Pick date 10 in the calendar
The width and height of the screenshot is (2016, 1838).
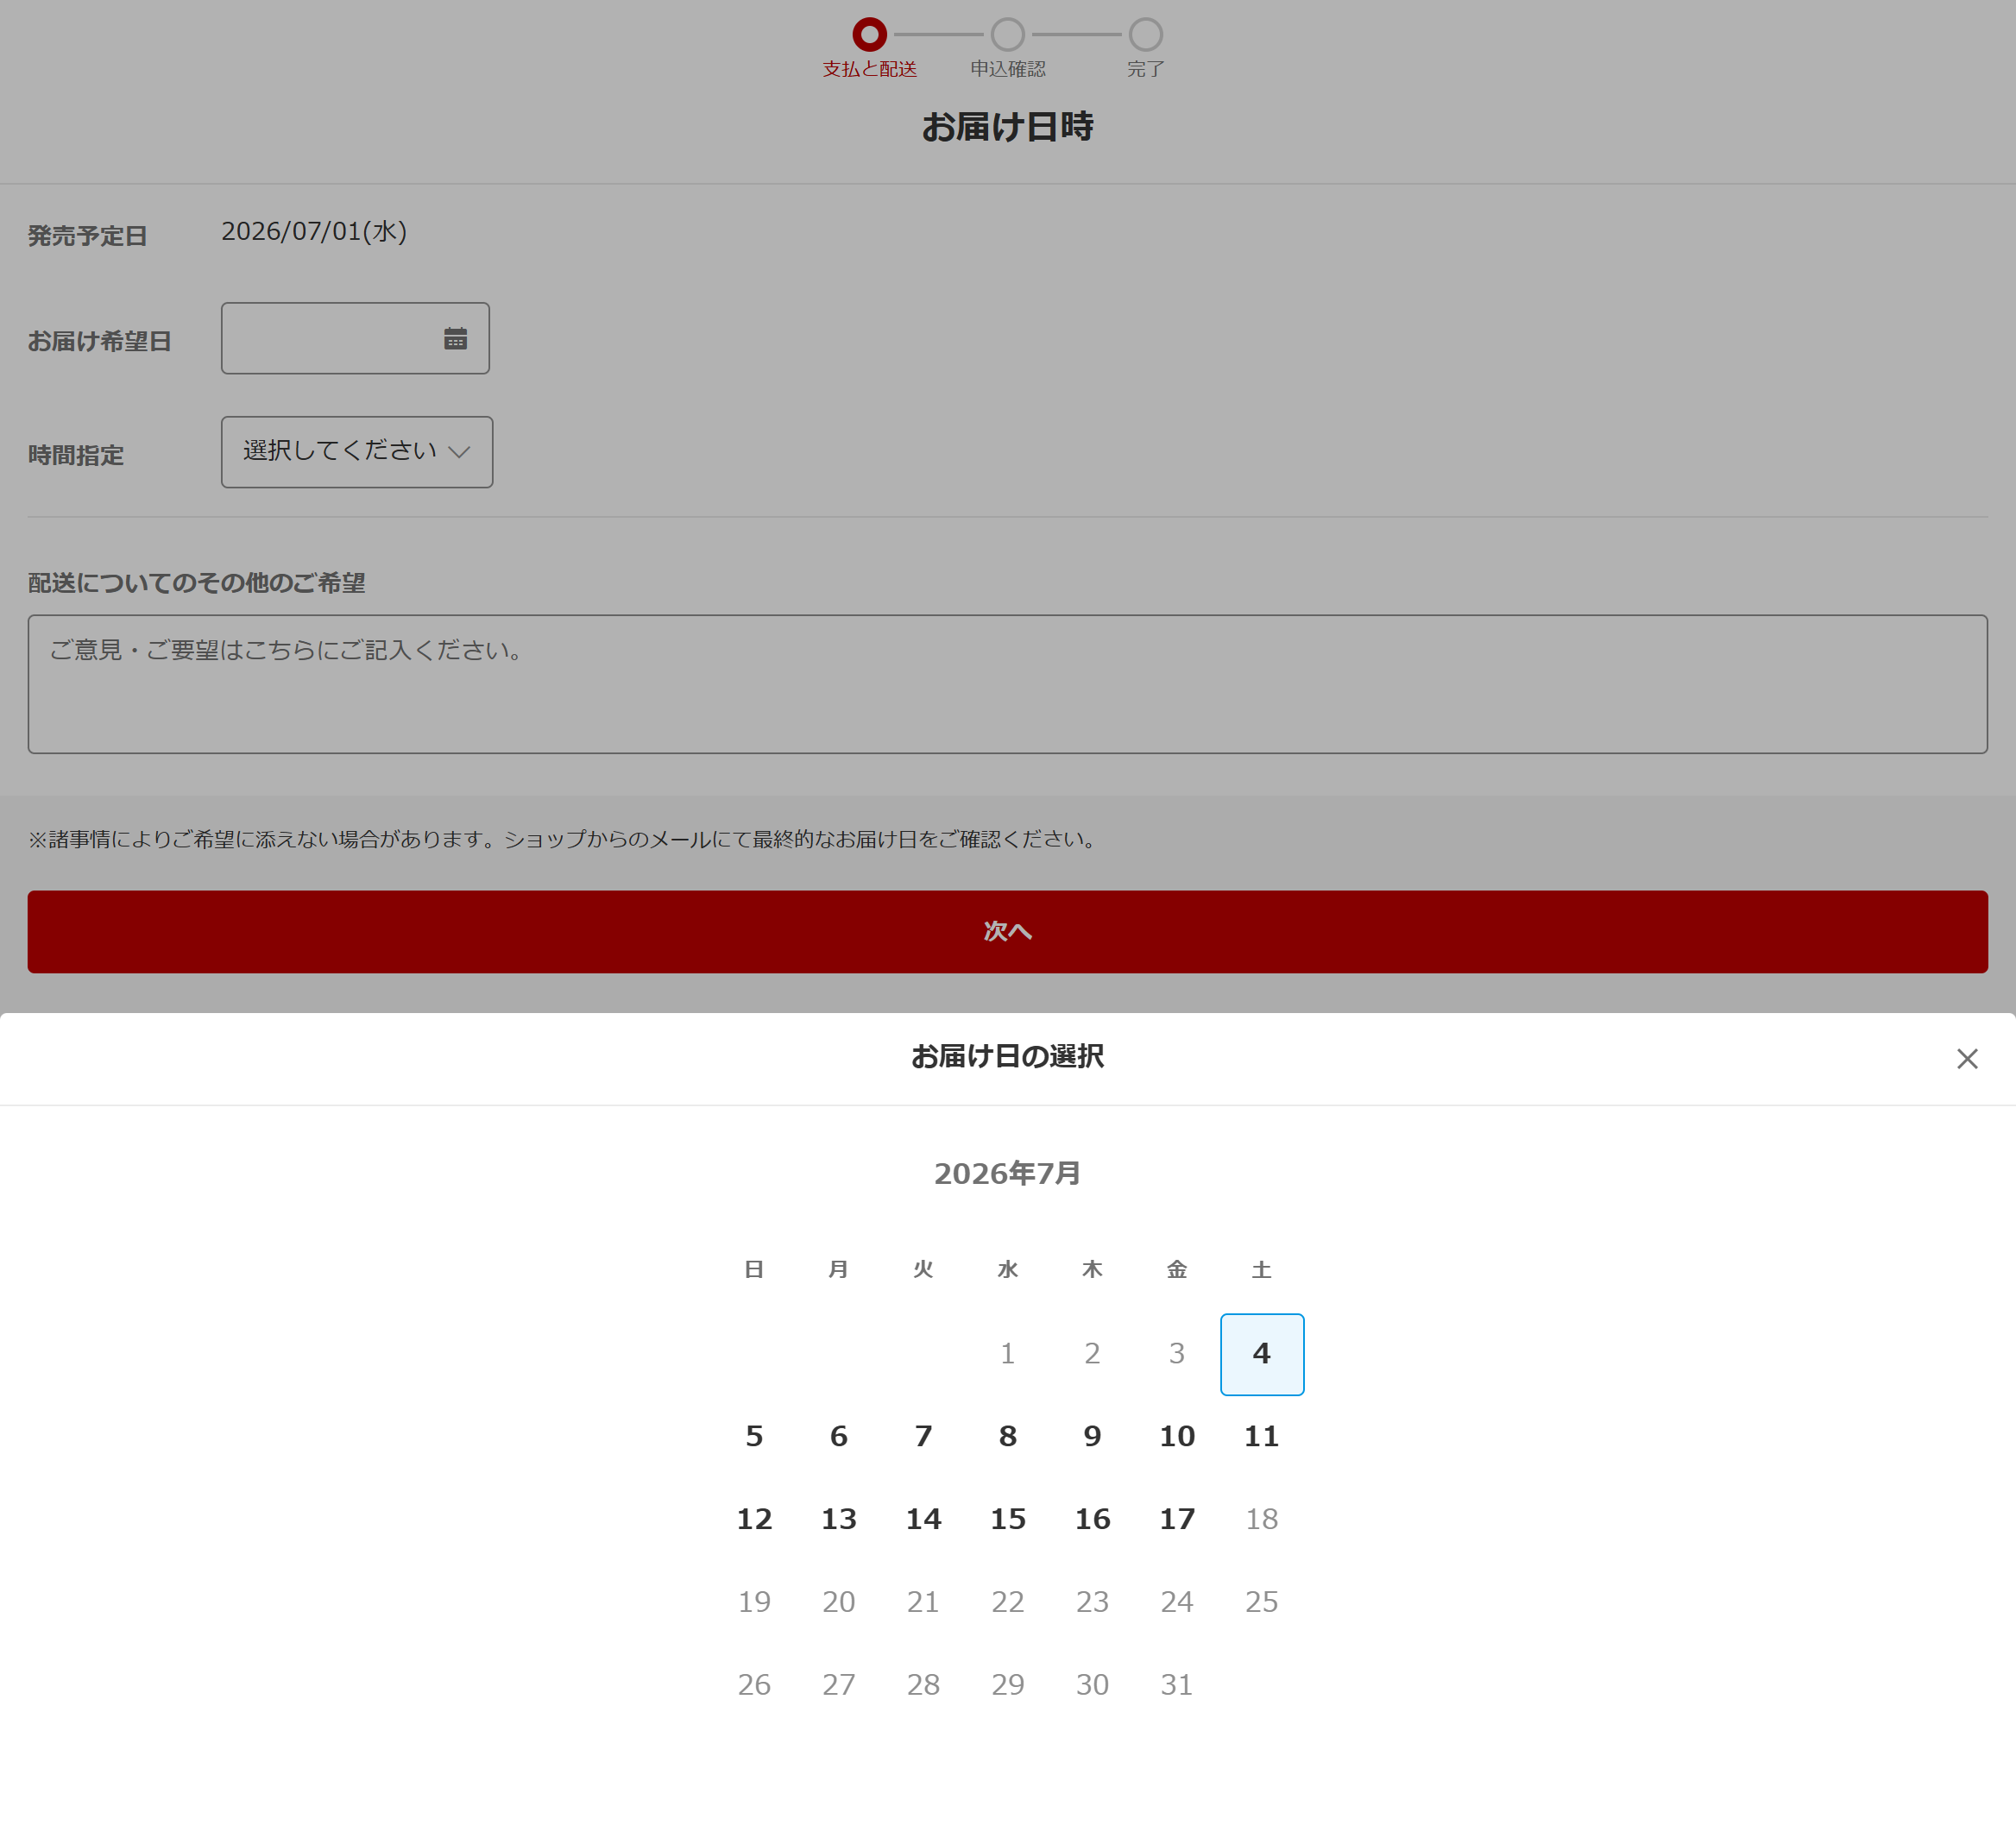1176,1437
